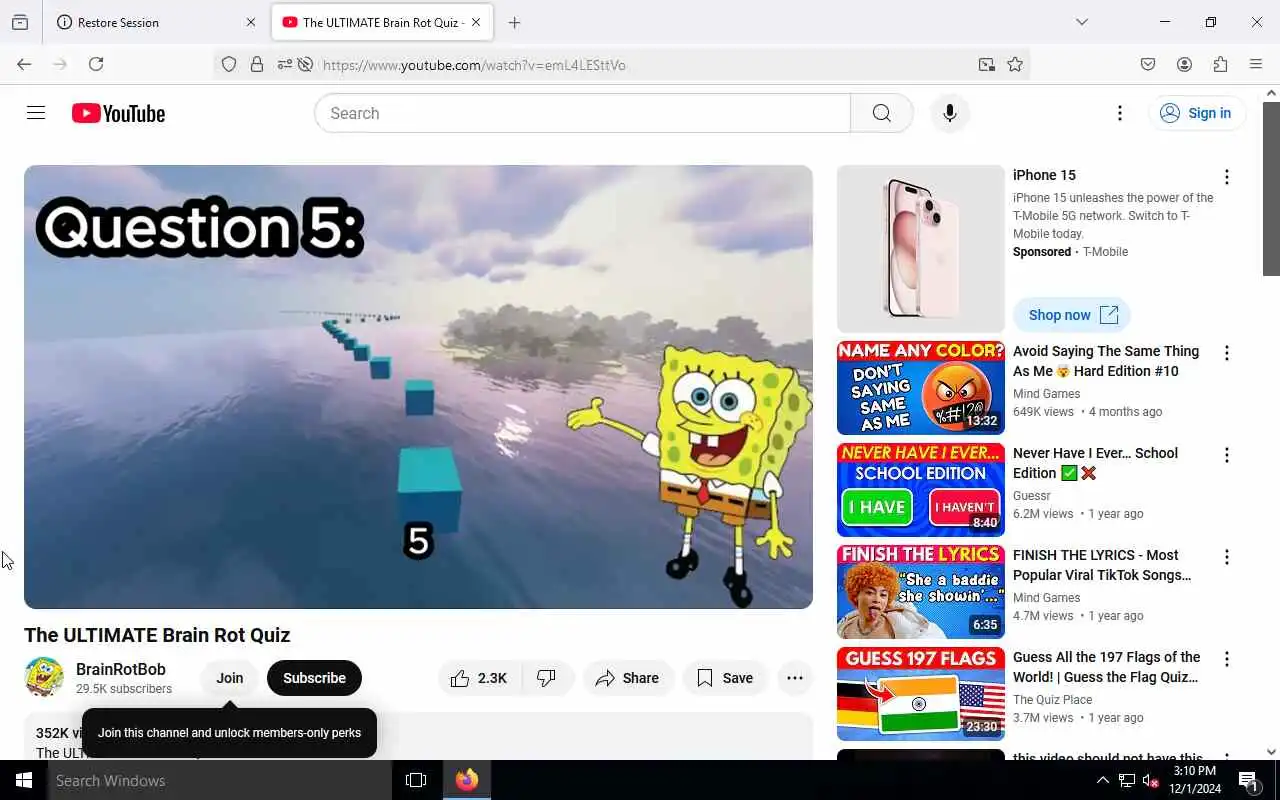The height and width of the screenshot is (800, 1280).
Task: Click Firefox icon in taskbar
Action: (x=467, y=780)
